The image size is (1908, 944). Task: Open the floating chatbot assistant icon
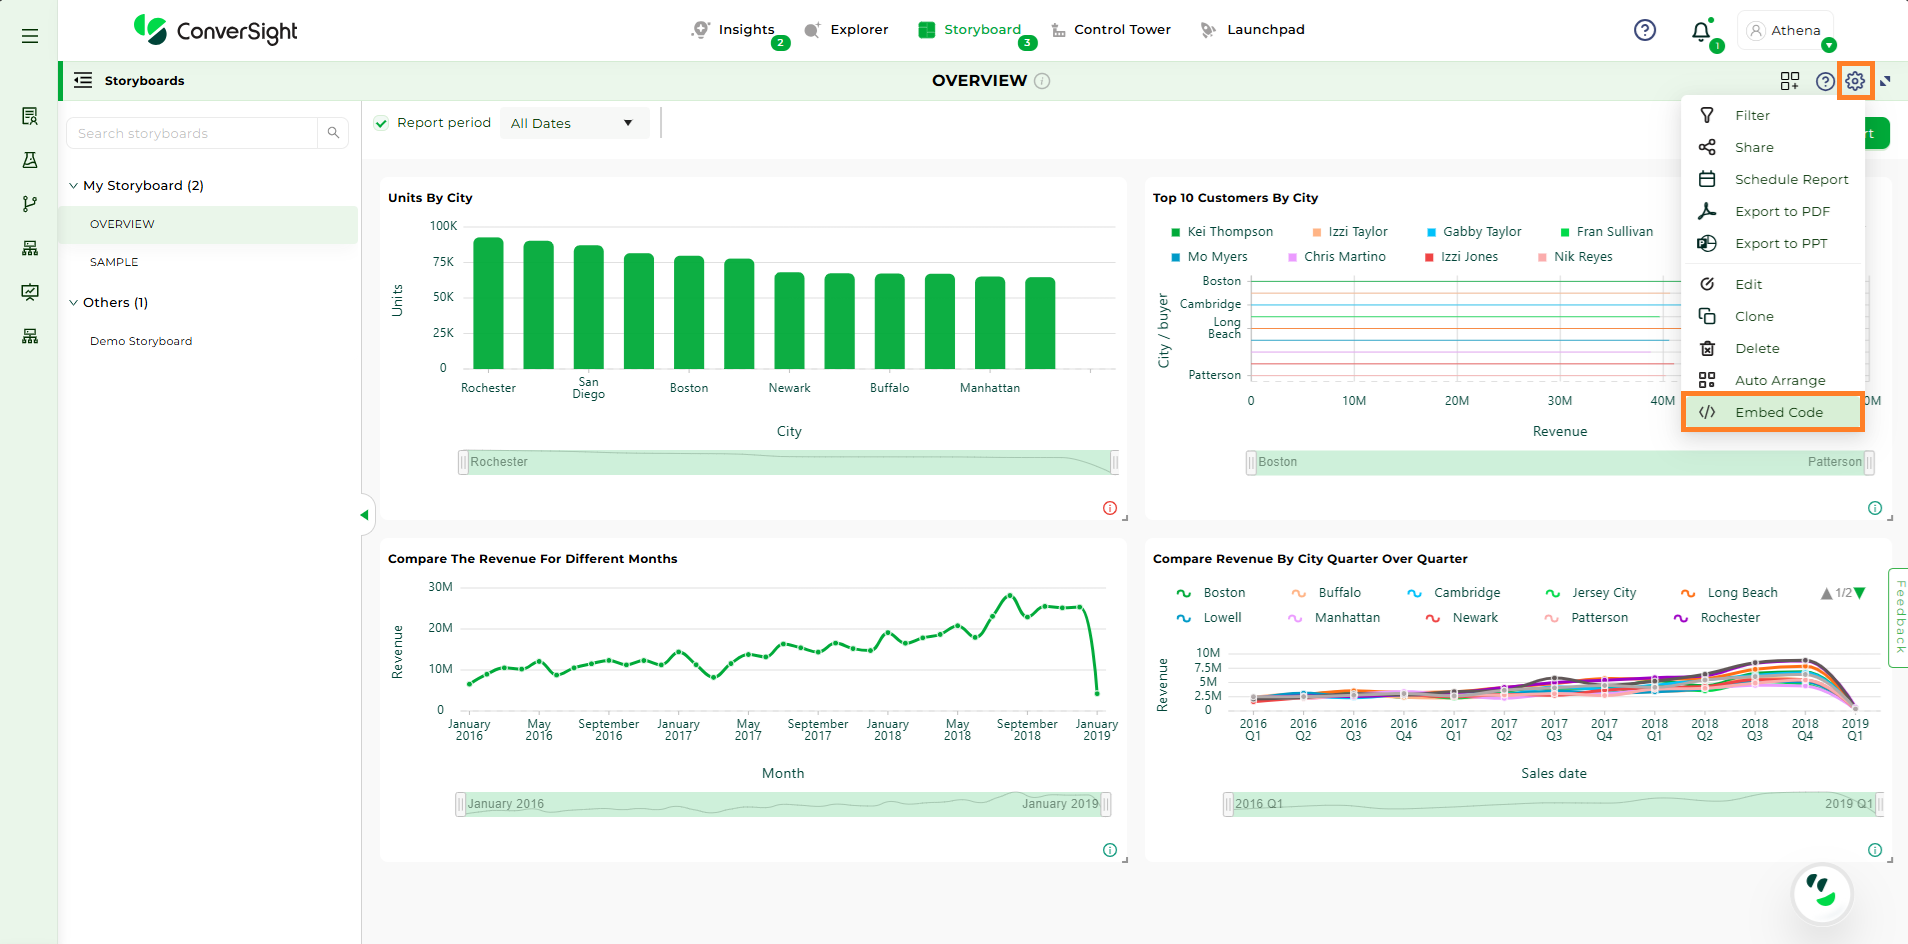pyautogui.click(x=1822, y=892)
